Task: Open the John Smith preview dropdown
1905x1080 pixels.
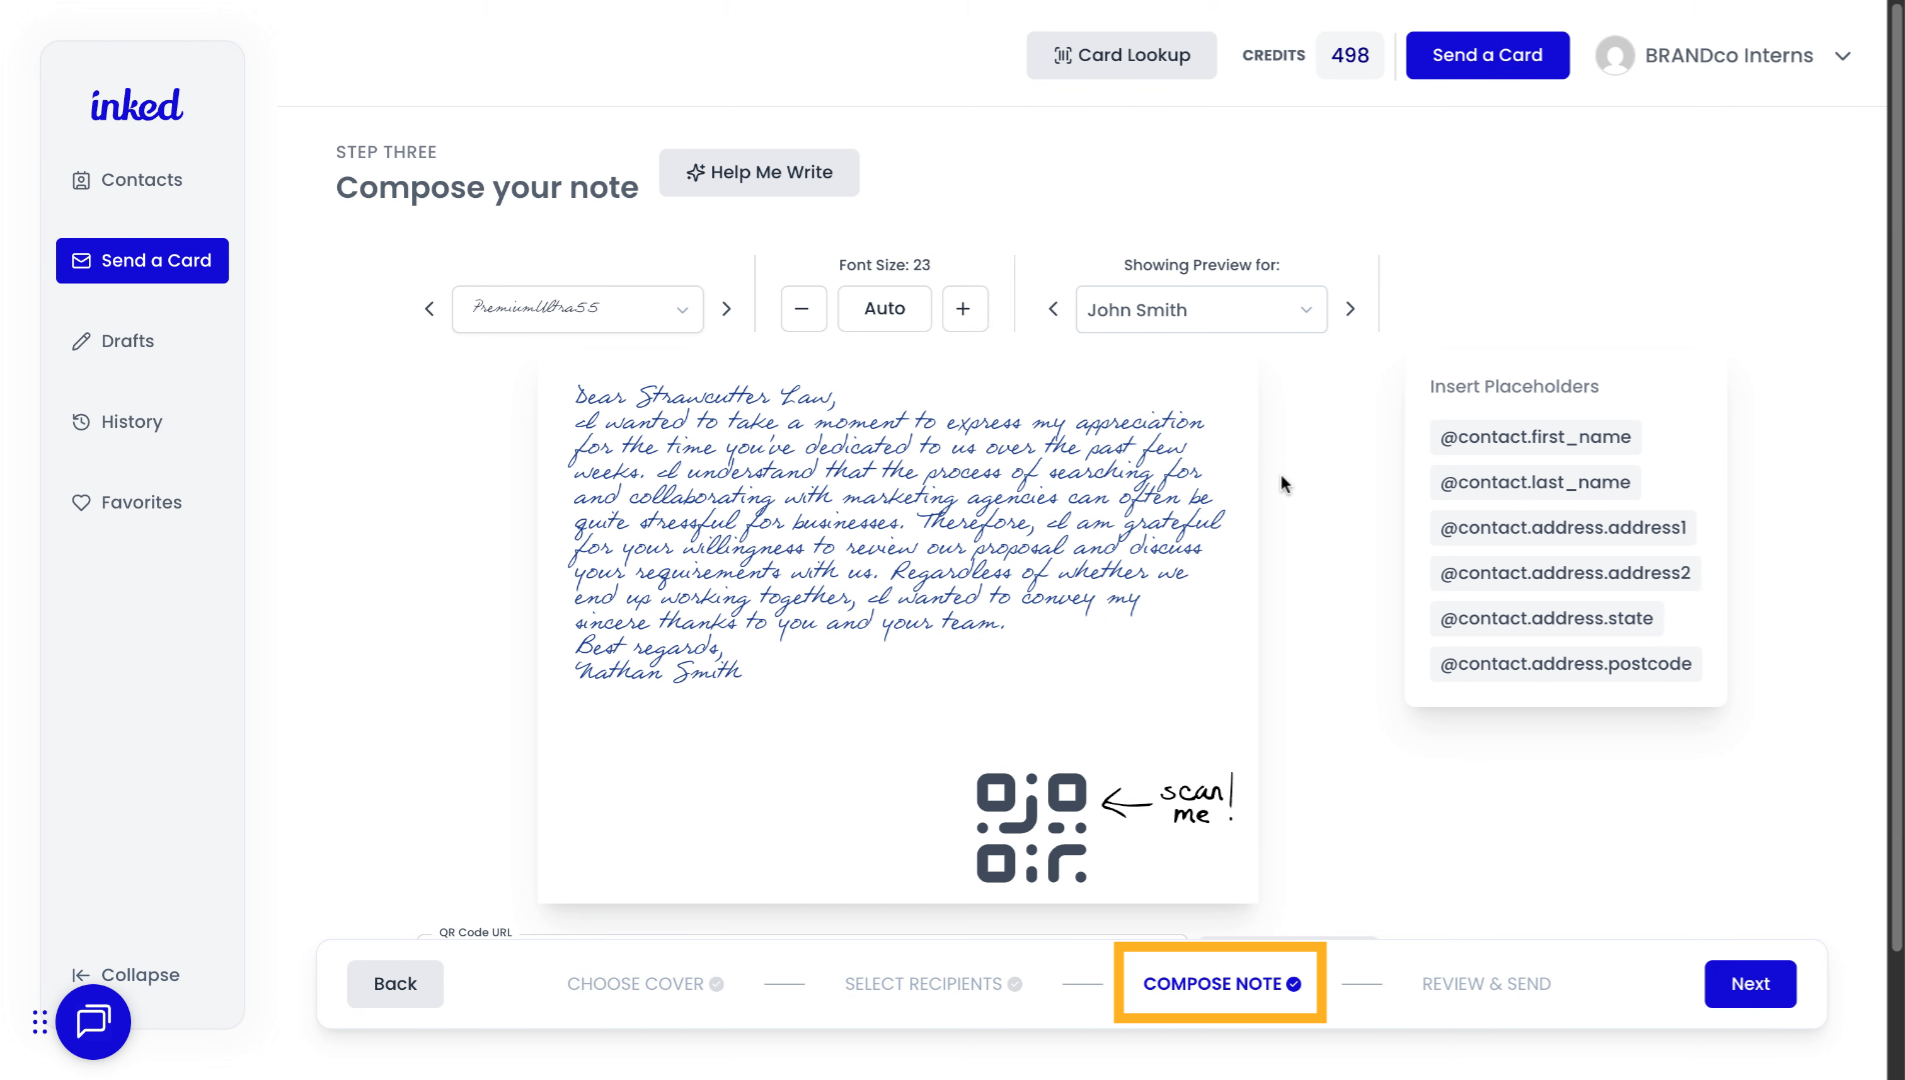Action: coord(1200,310)
